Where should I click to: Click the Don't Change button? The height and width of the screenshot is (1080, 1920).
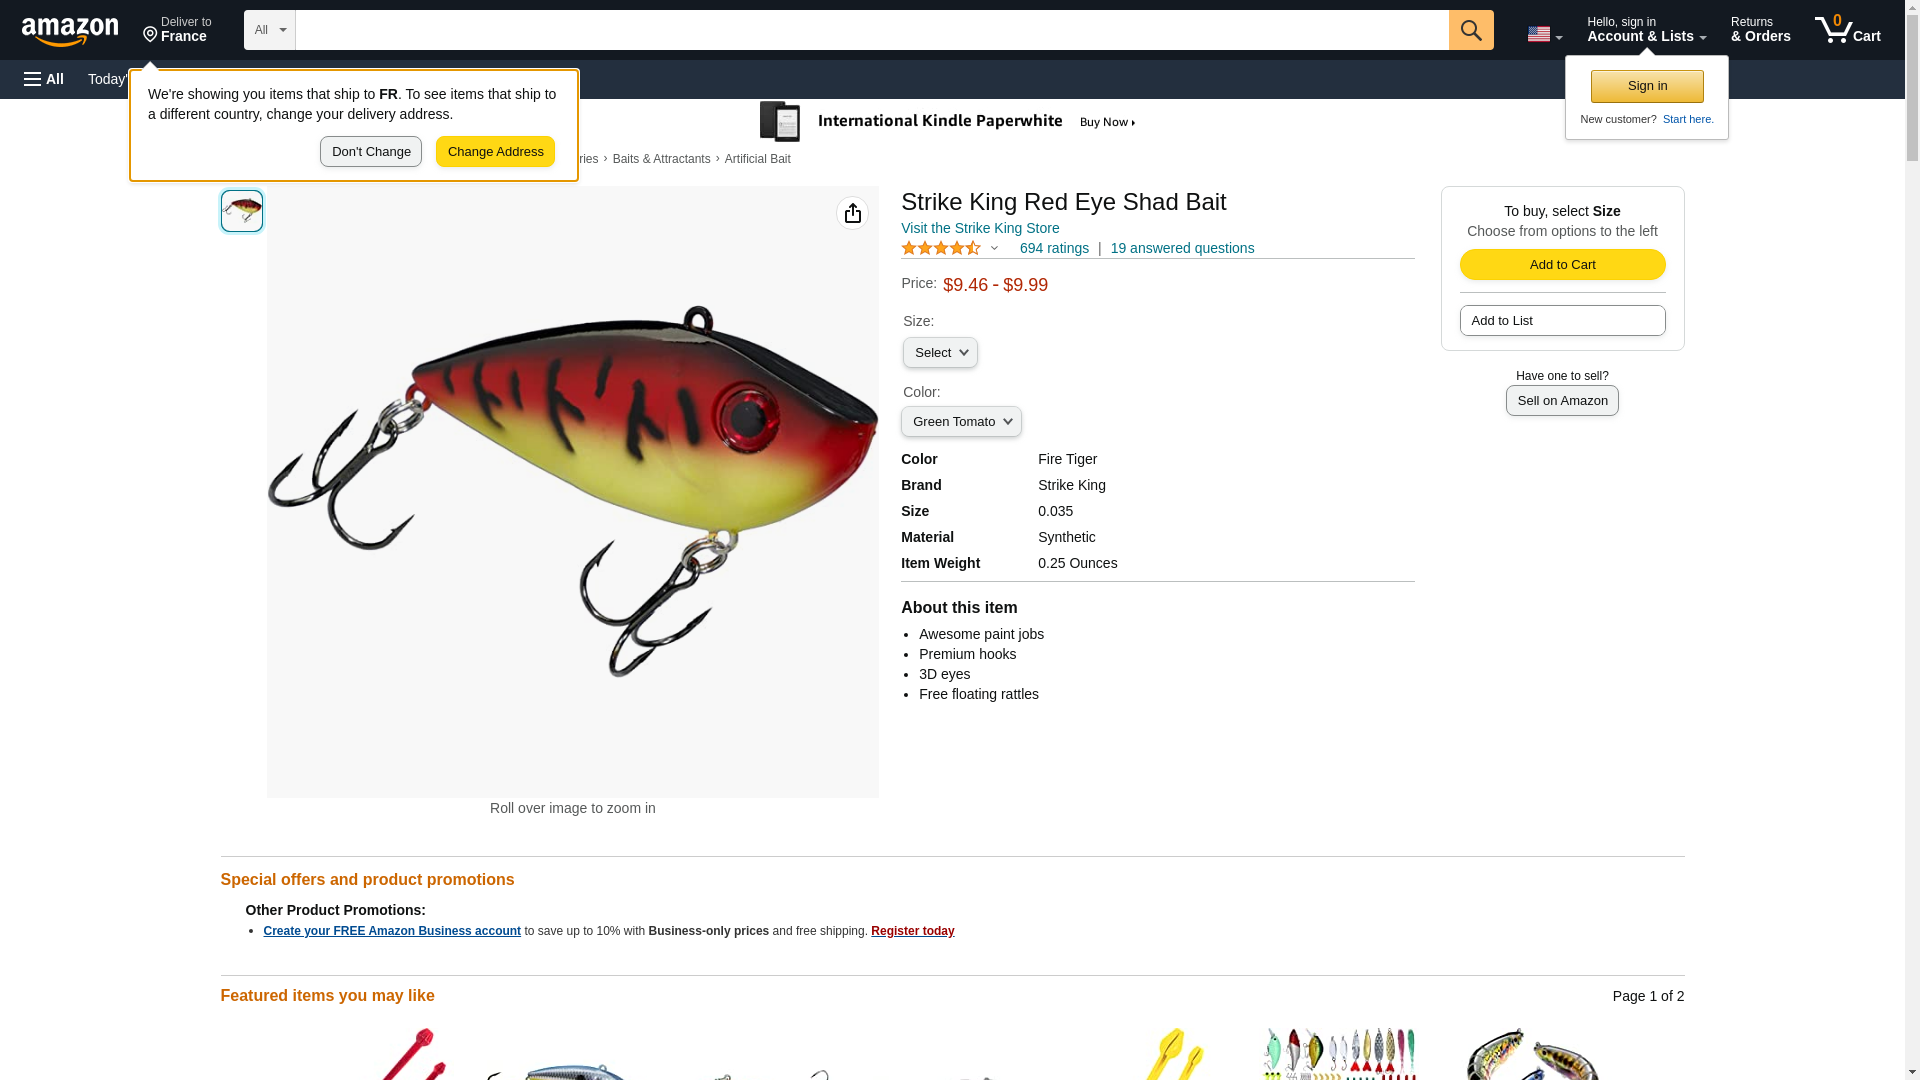(x=371, y=152)
